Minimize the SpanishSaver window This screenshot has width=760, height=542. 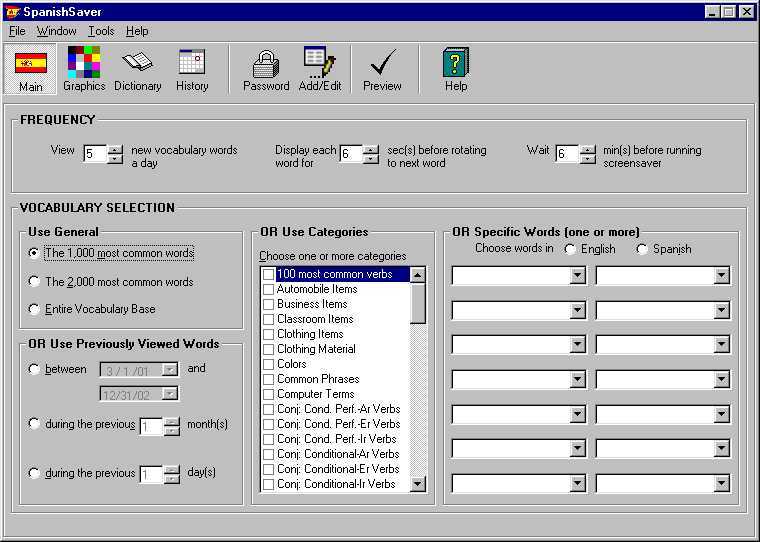click(712, 12)
